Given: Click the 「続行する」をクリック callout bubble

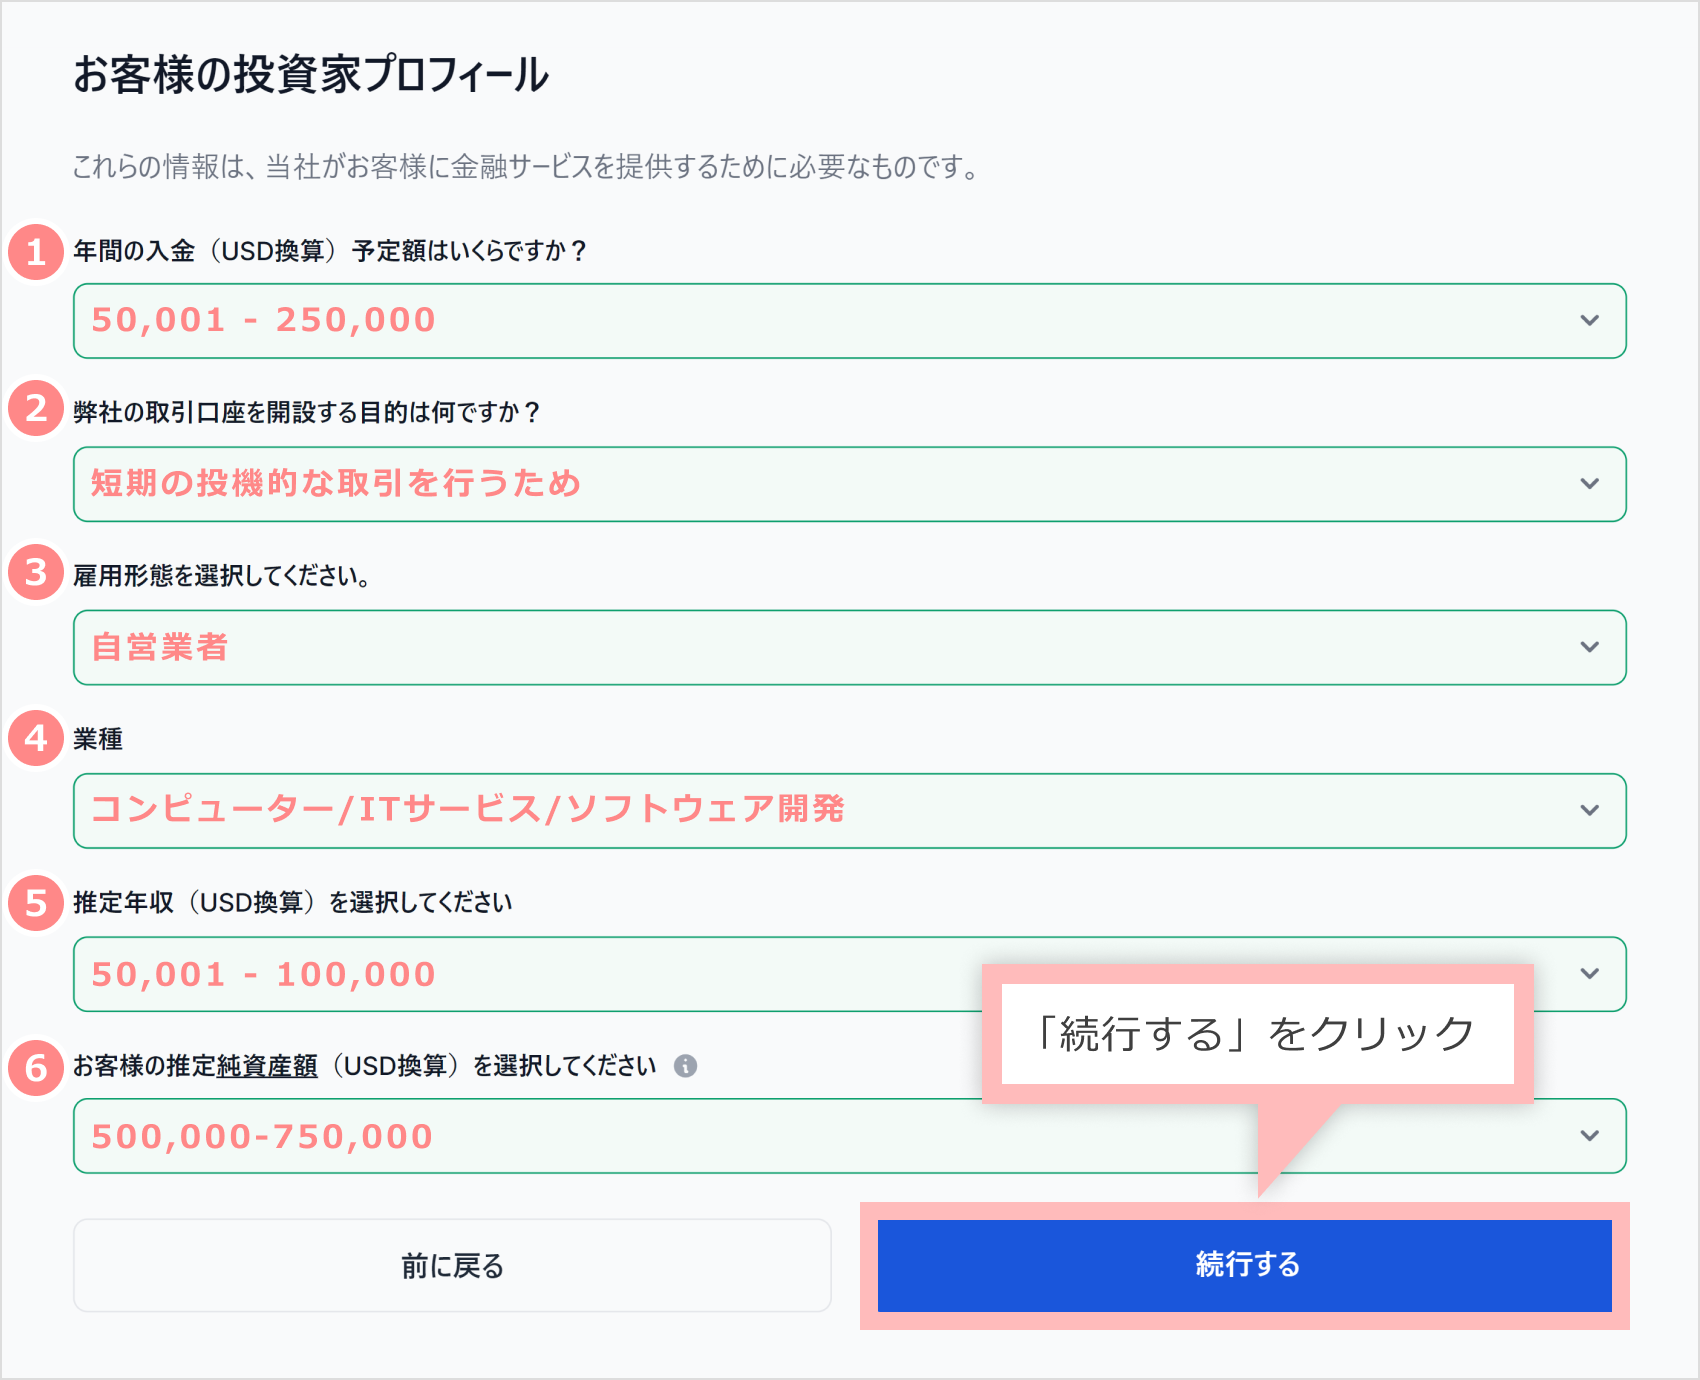Looking at the screenshot, I should click(x=1256, y=1034).
